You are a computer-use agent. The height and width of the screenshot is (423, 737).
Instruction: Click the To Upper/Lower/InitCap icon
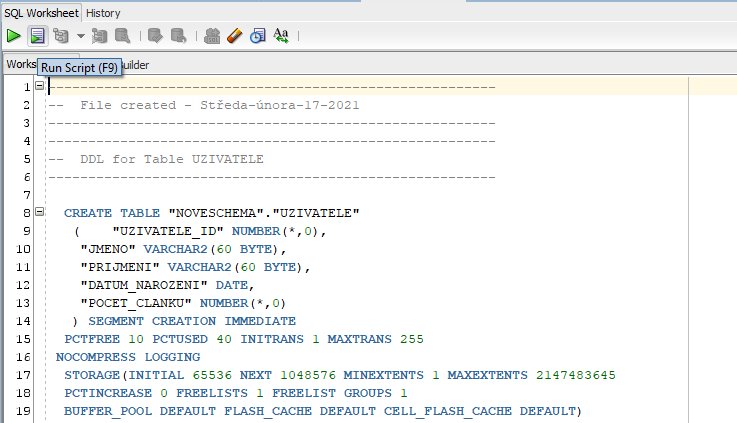(281, 36)
